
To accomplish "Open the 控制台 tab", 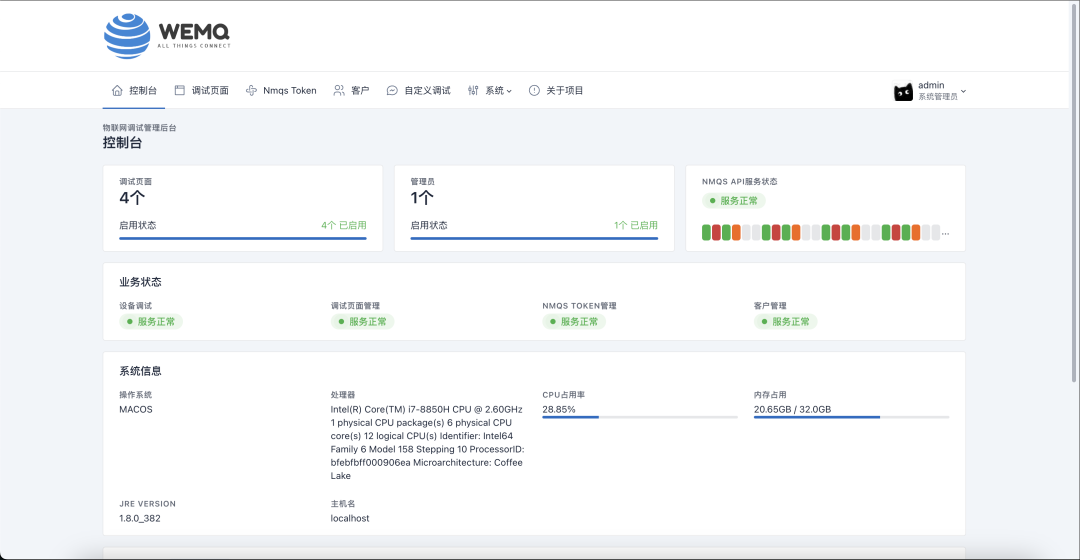I will click(x=134, y=90).
